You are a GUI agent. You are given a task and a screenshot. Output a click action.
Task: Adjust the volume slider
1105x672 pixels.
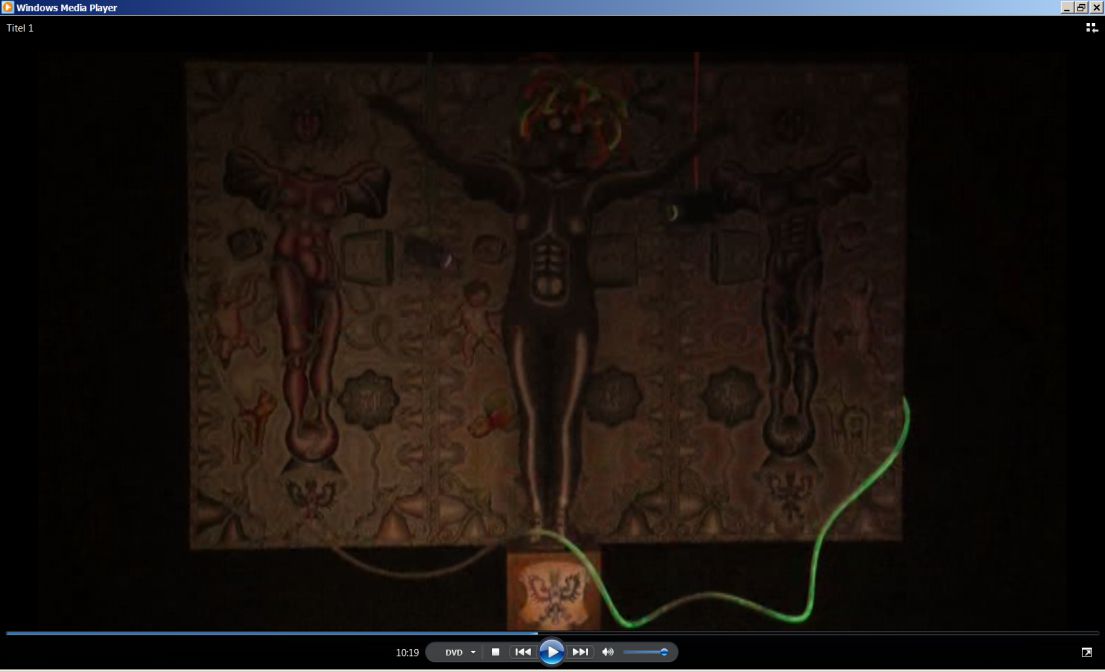pos(646,652)
